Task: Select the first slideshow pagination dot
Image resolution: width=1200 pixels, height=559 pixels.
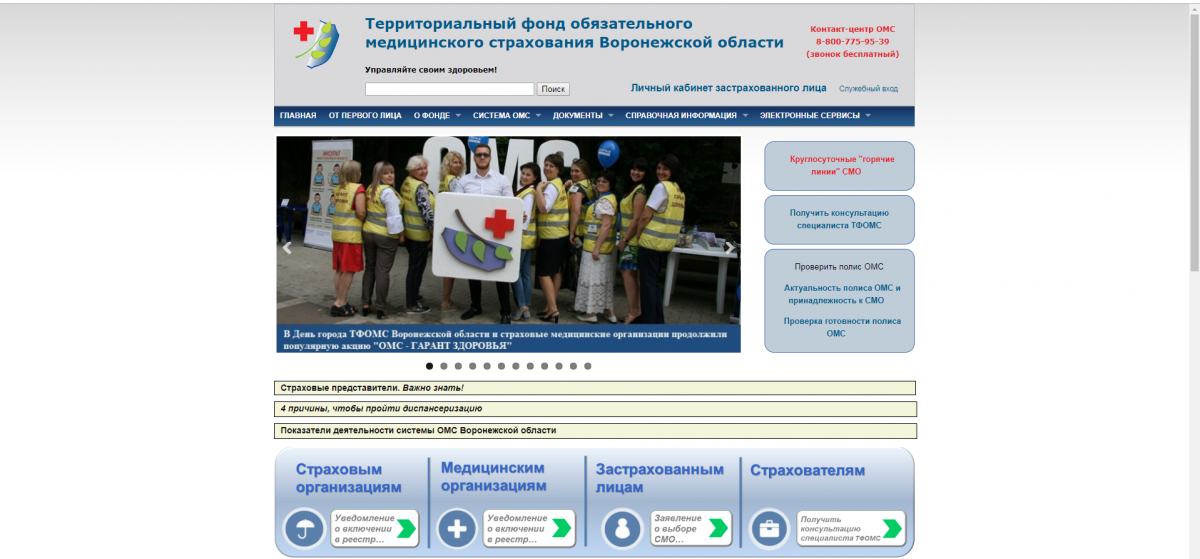Action: (x=430, y=366)
